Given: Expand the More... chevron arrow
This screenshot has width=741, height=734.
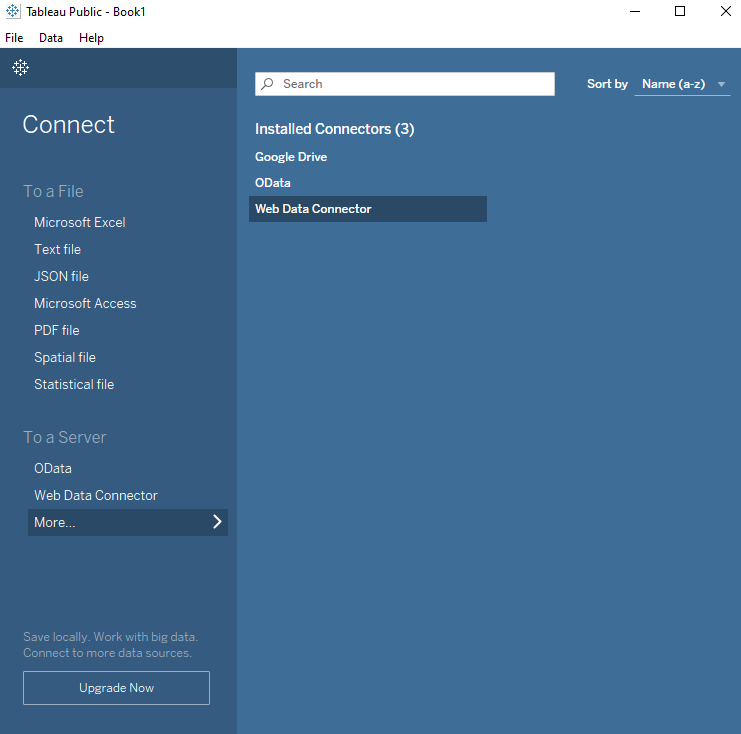Looking at the screenshot, I should pyautogui.click(x=217, y=522).
